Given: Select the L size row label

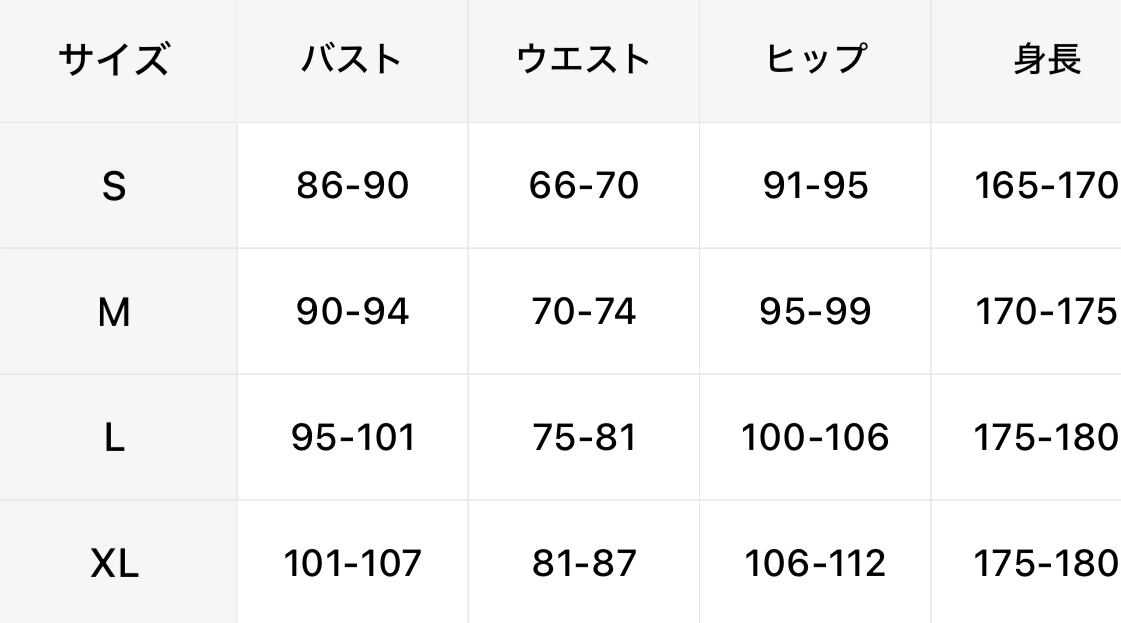Looking at the screenshot, I should click(x=114, y=438).
